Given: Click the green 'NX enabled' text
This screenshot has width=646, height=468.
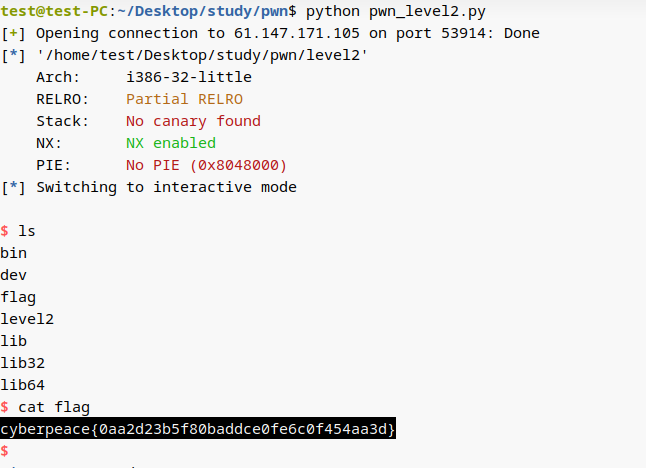Looking at the screenshot, I should [171, 143].
